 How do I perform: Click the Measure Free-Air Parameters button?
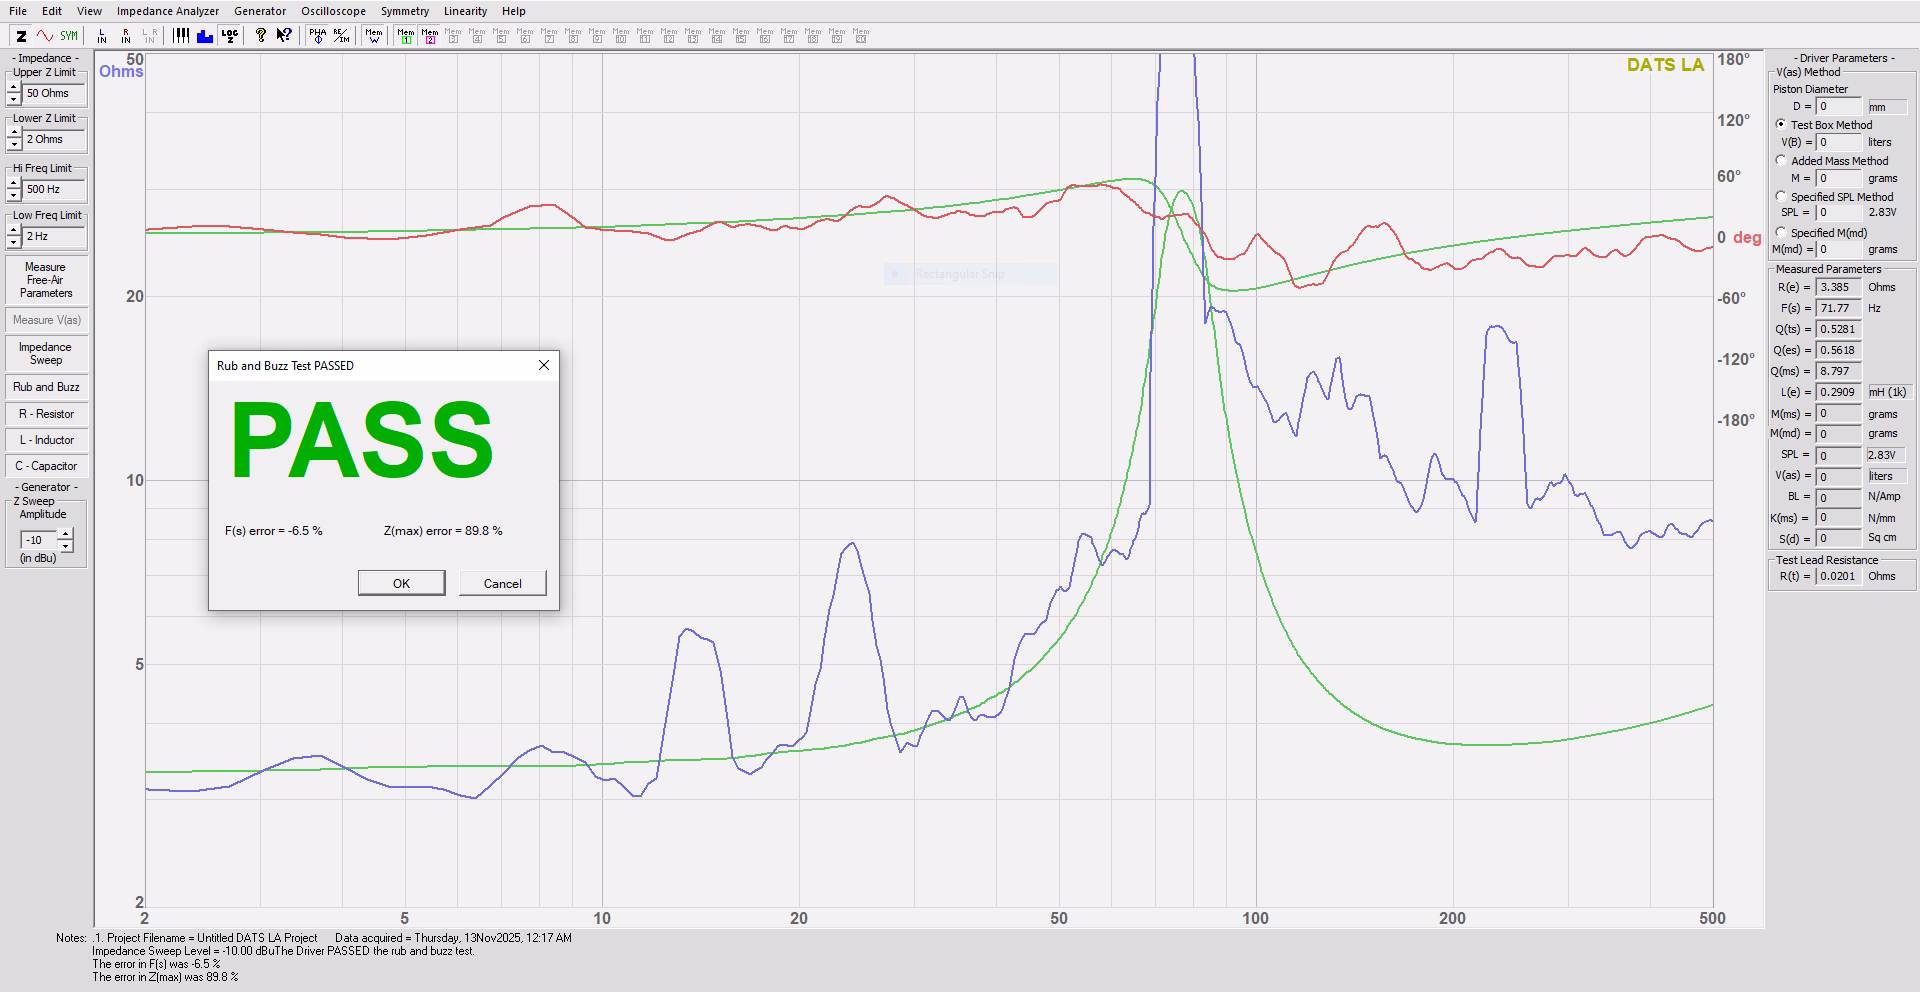click(x=46, y=281)
